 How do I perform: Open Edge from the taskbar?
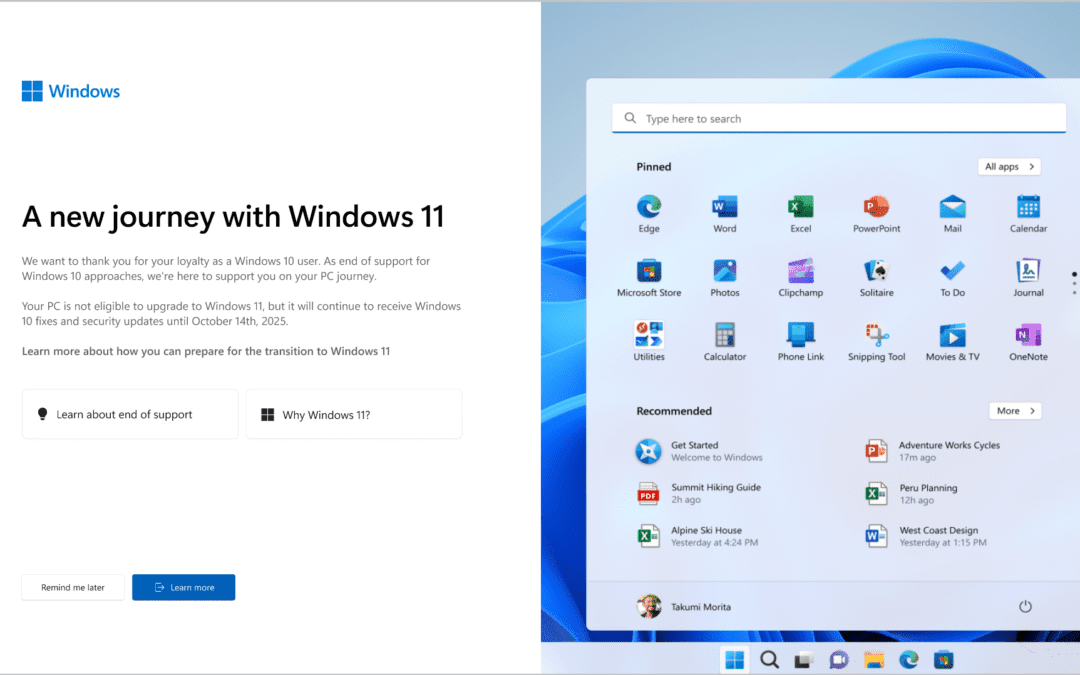[908, 660]
